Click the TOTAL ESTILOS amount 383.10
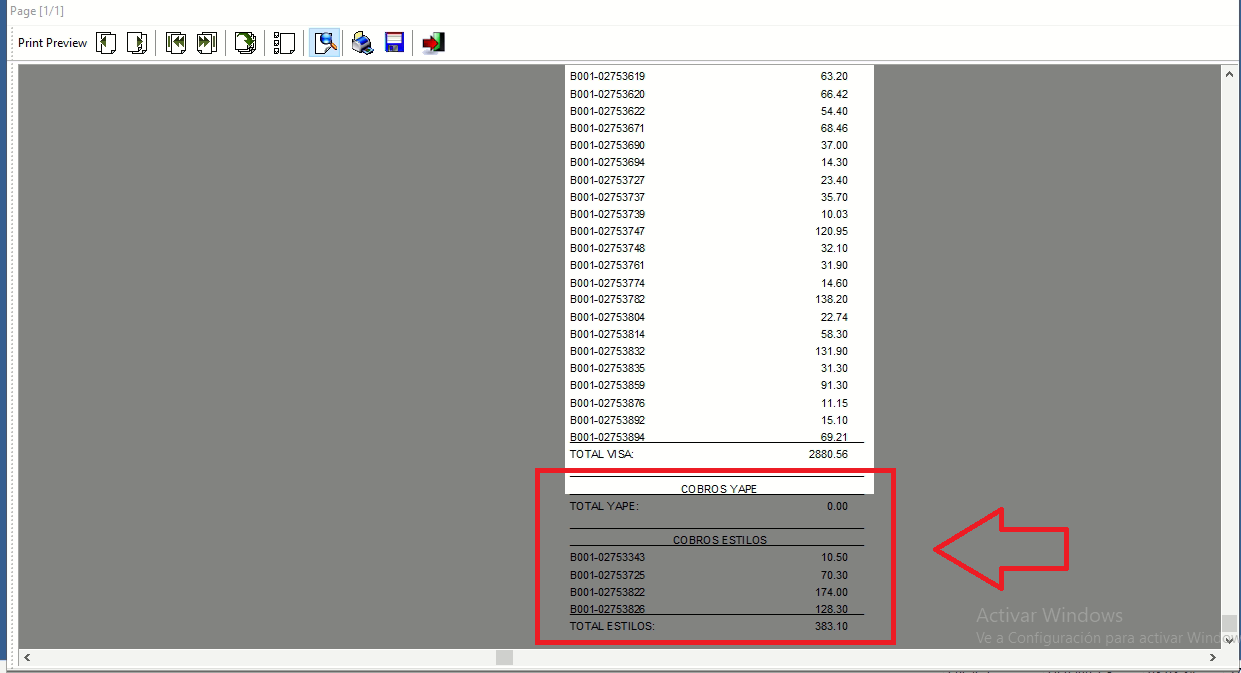This screenshot has width=1241, height=673. [x=831, y=626]
